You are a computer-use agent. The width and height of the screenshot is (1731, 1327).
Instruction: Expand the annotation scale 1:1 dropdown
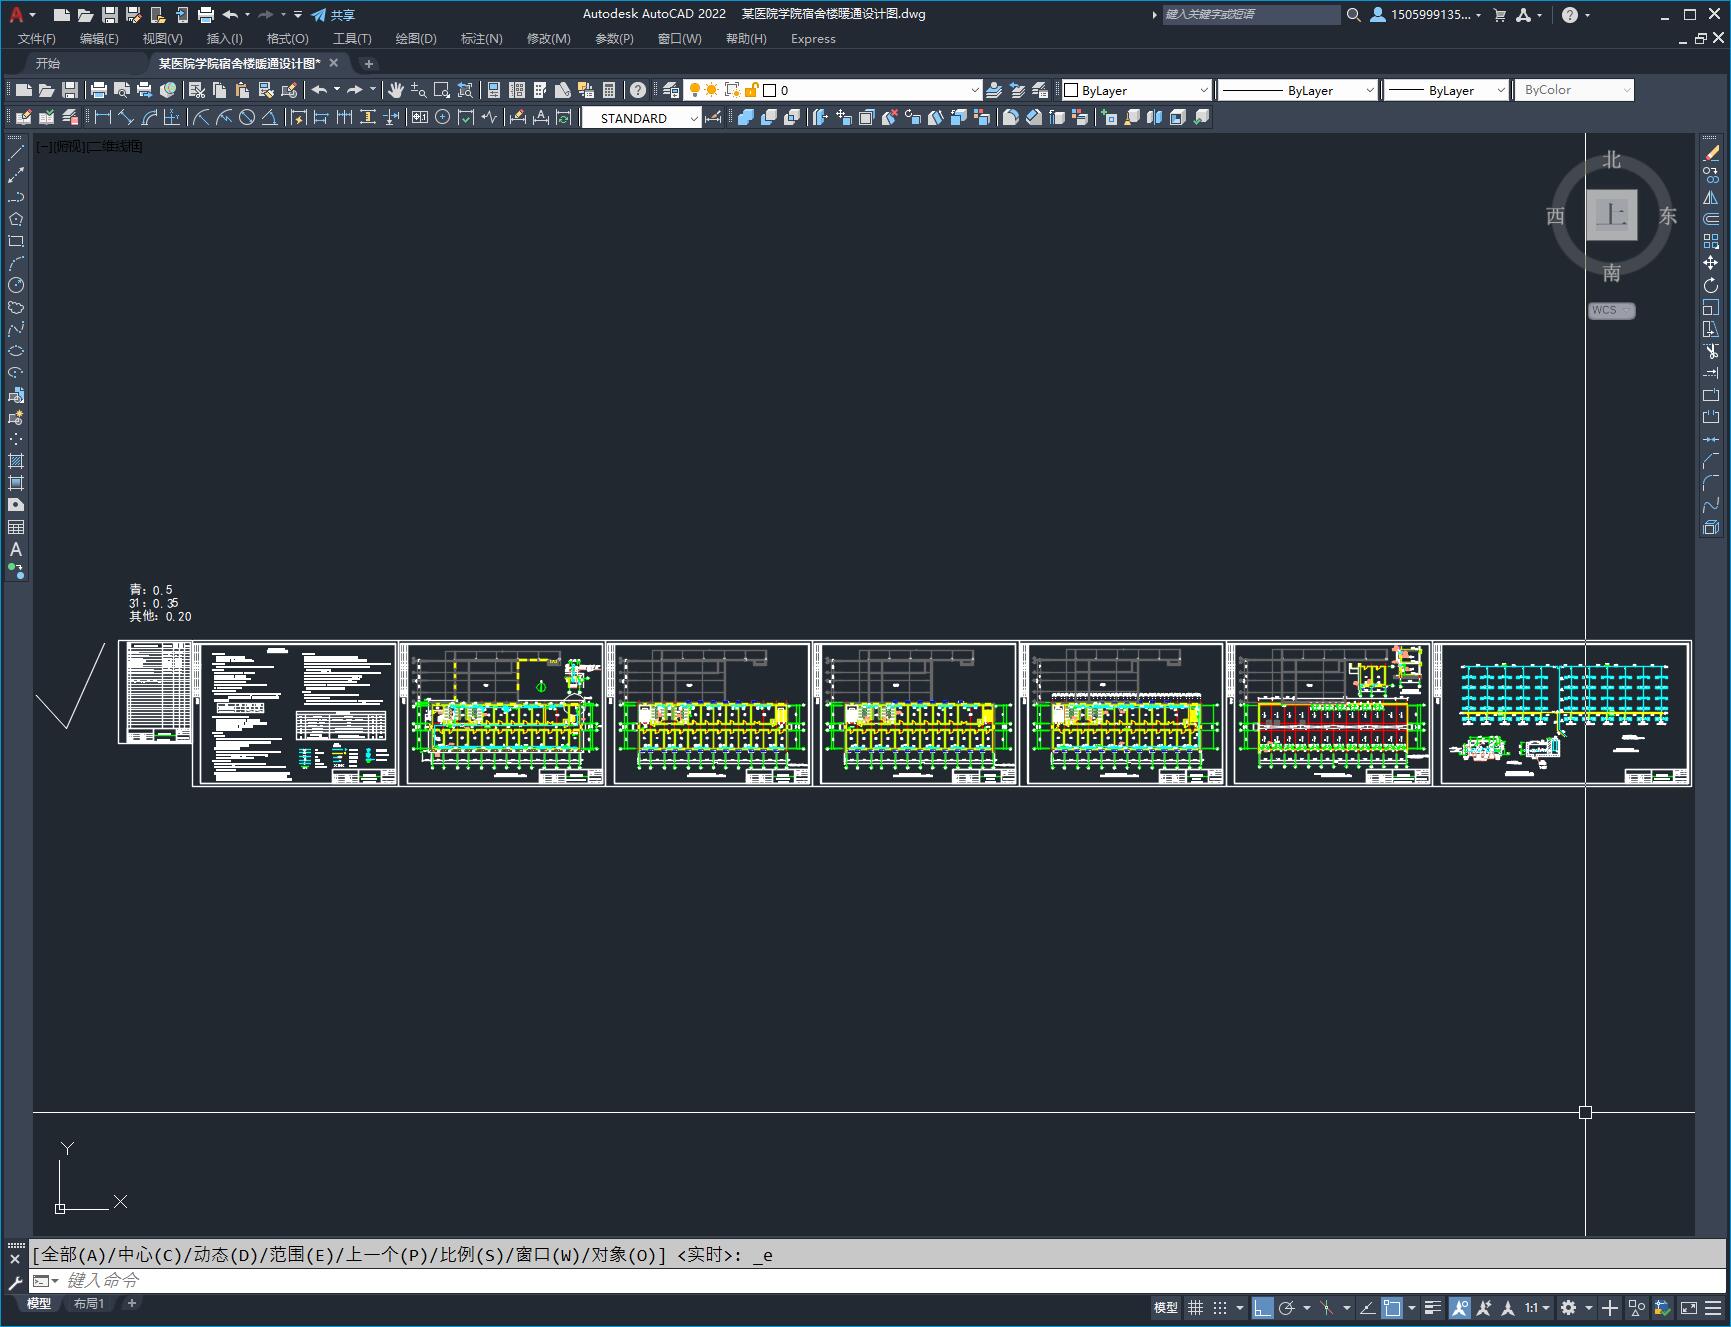pyautogui.click(x=1537, y=1307)
